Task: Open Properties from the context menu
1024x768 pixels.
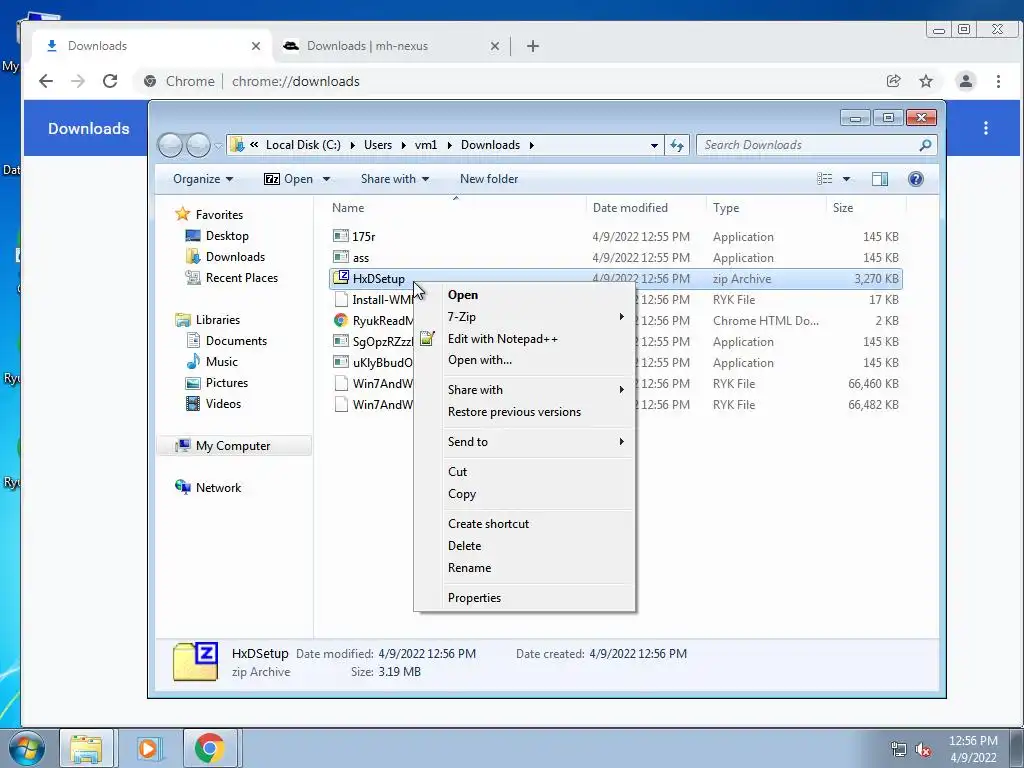Action: (x=475, y=598)
